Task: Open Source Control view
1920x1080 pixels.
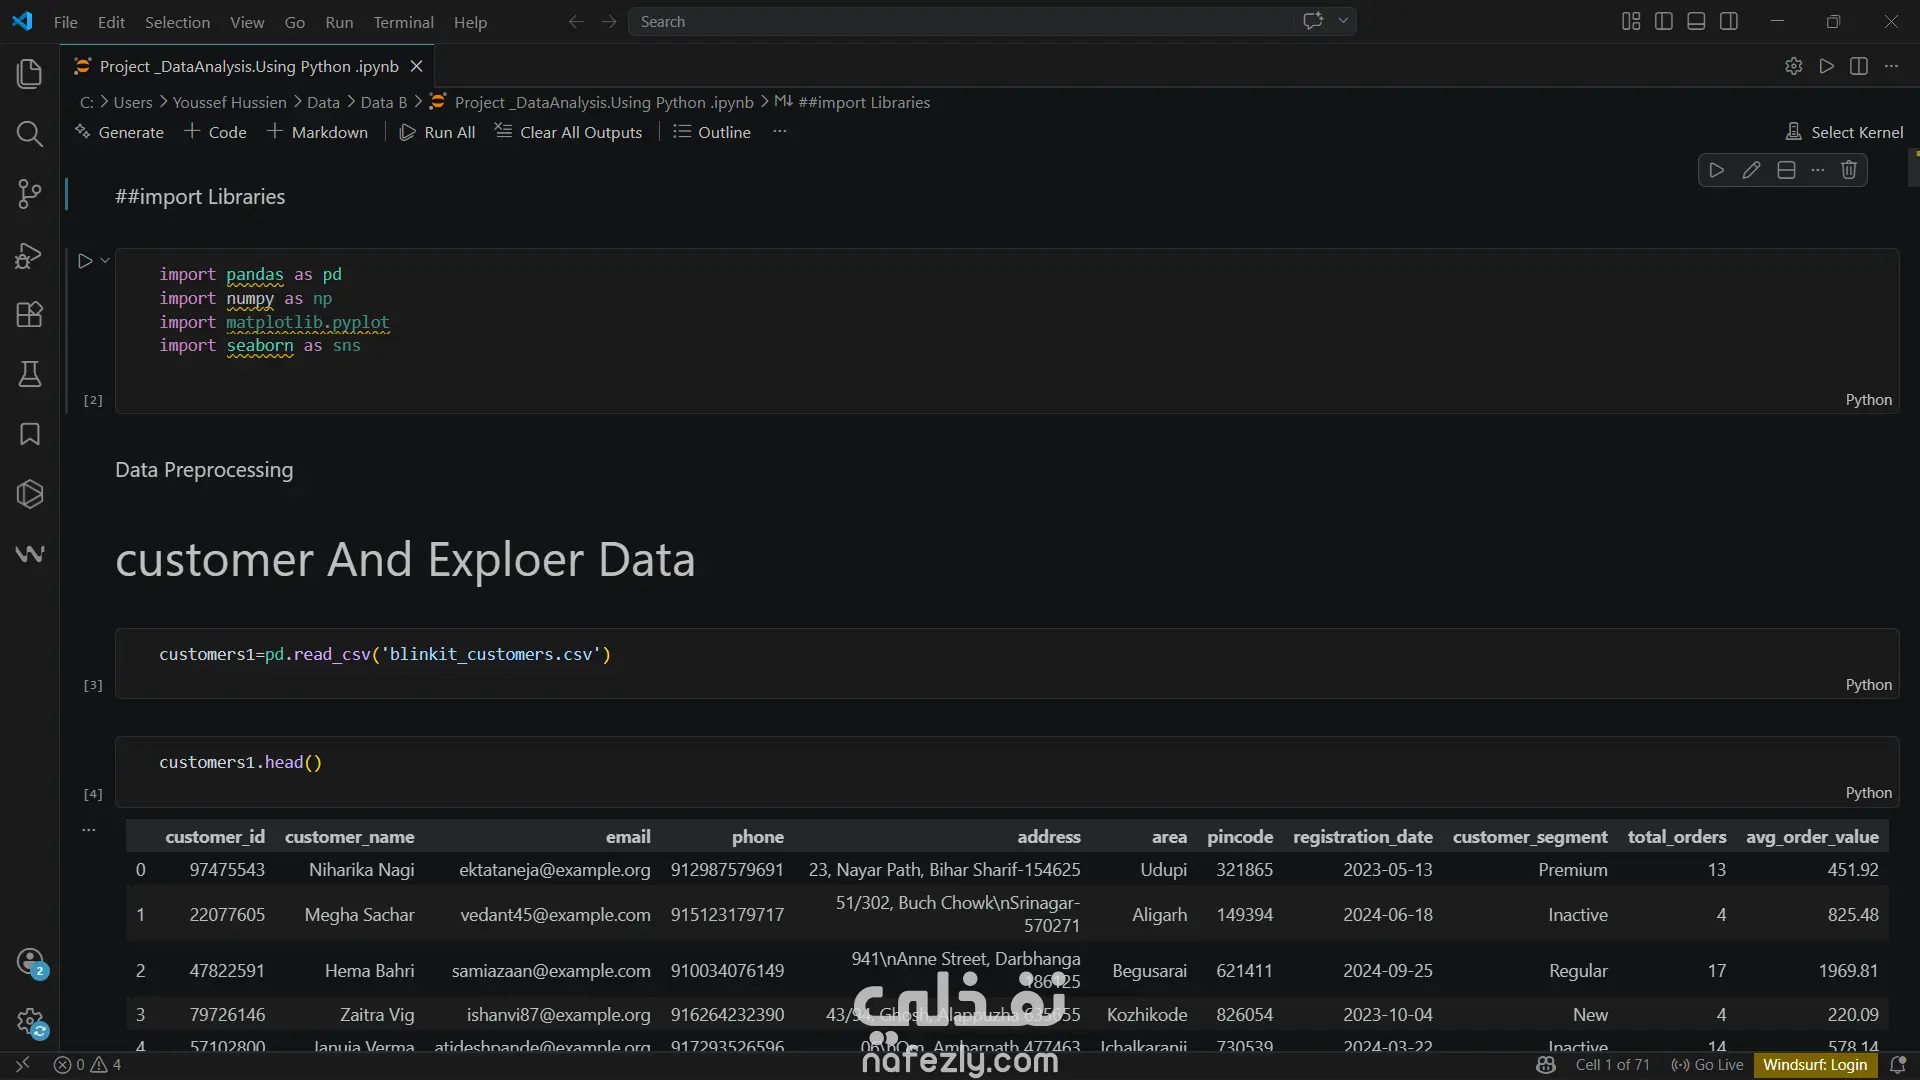Action: pyautogui.click(x=30, y=194)
